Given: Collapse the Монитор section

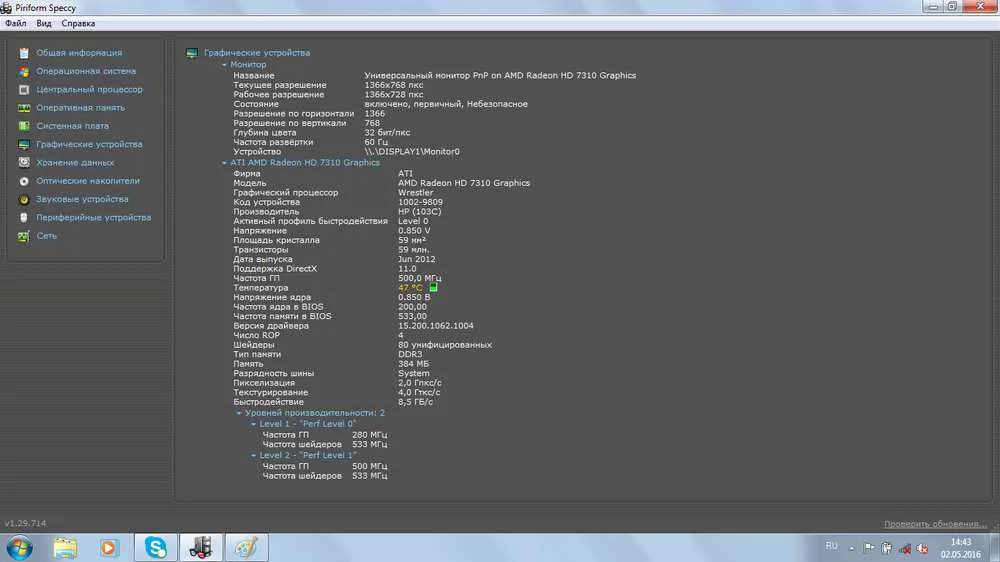Looking at the screenshot, I should [224, 65].
